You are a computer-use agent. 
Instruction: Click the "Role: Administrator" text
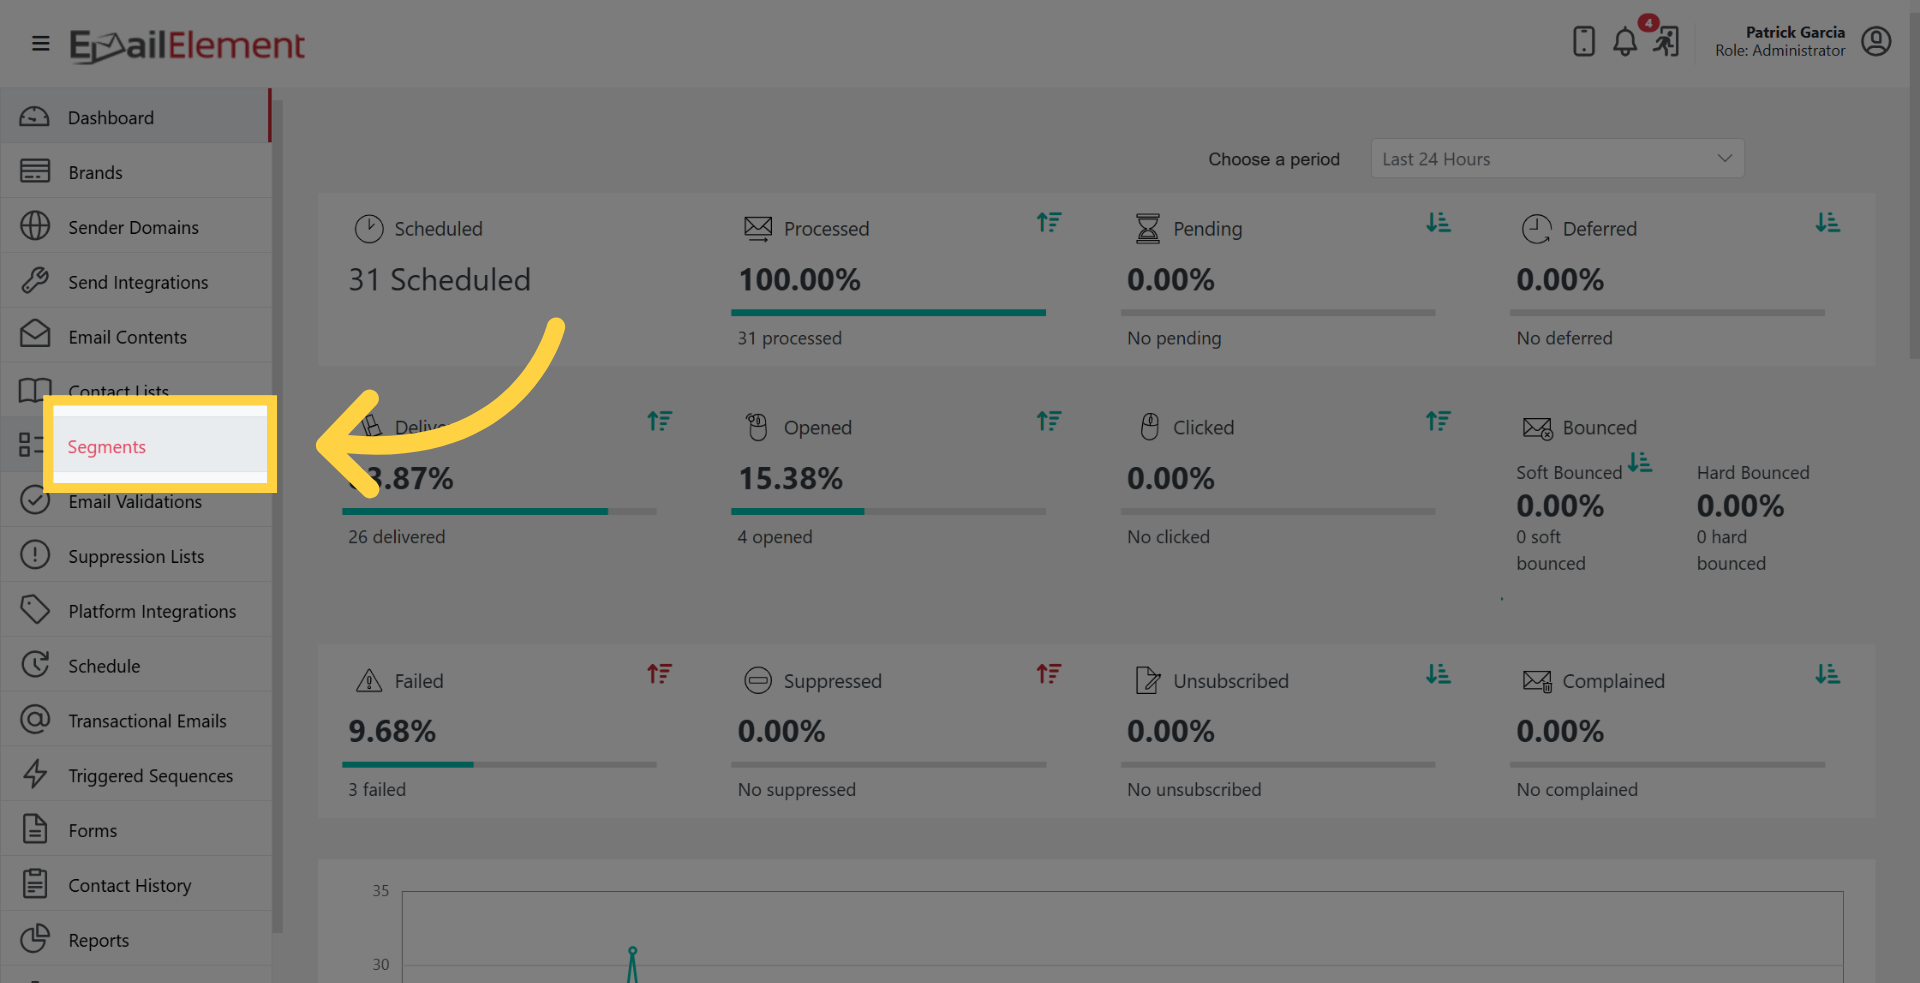pos(1780,50)
